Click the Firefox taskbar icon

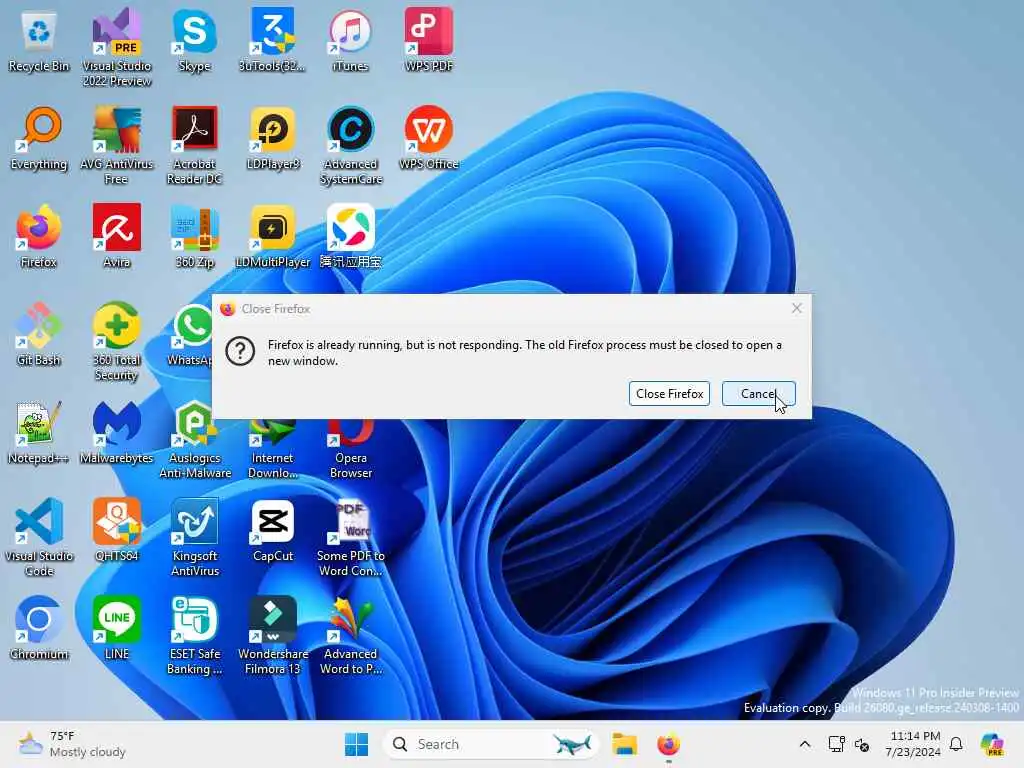[668, 744]
